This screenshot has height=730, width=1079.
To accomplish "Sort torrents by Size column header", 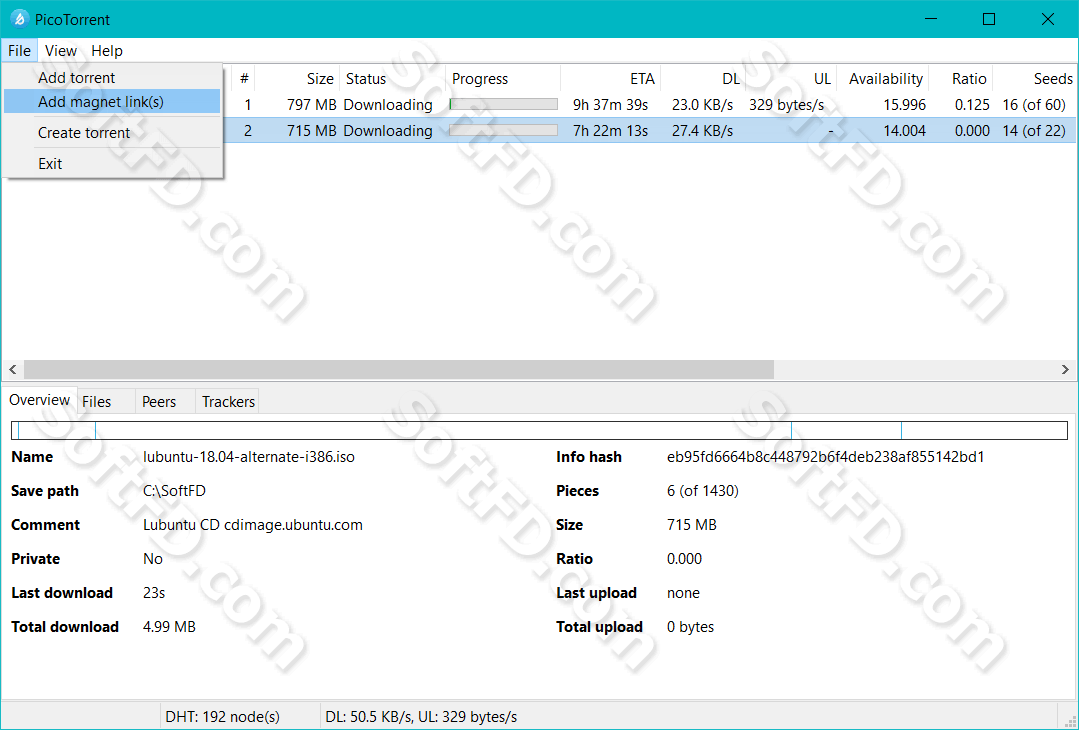I will pyautogui.click(x=297, y=79).
